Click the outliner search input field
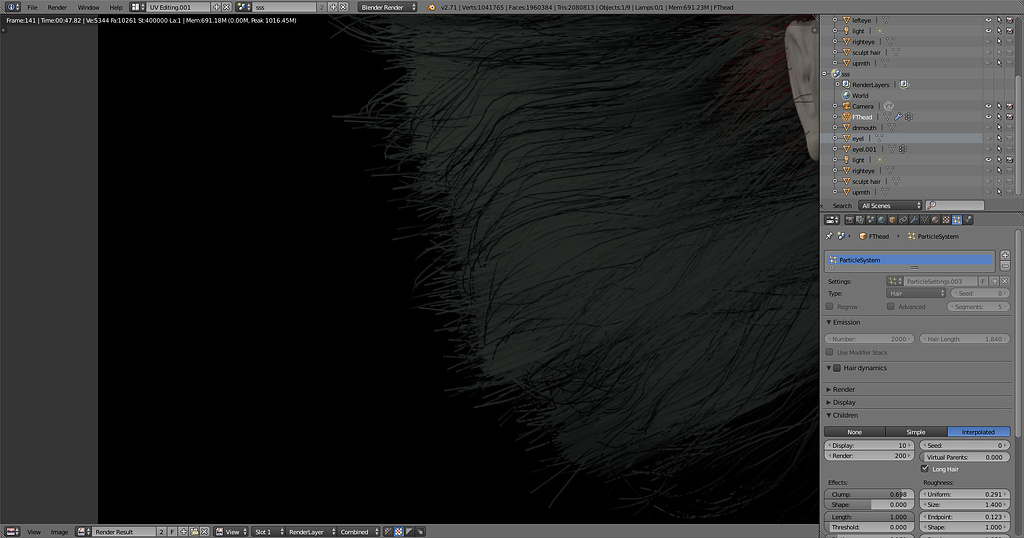1024x538 pixels. click(954, 205)
